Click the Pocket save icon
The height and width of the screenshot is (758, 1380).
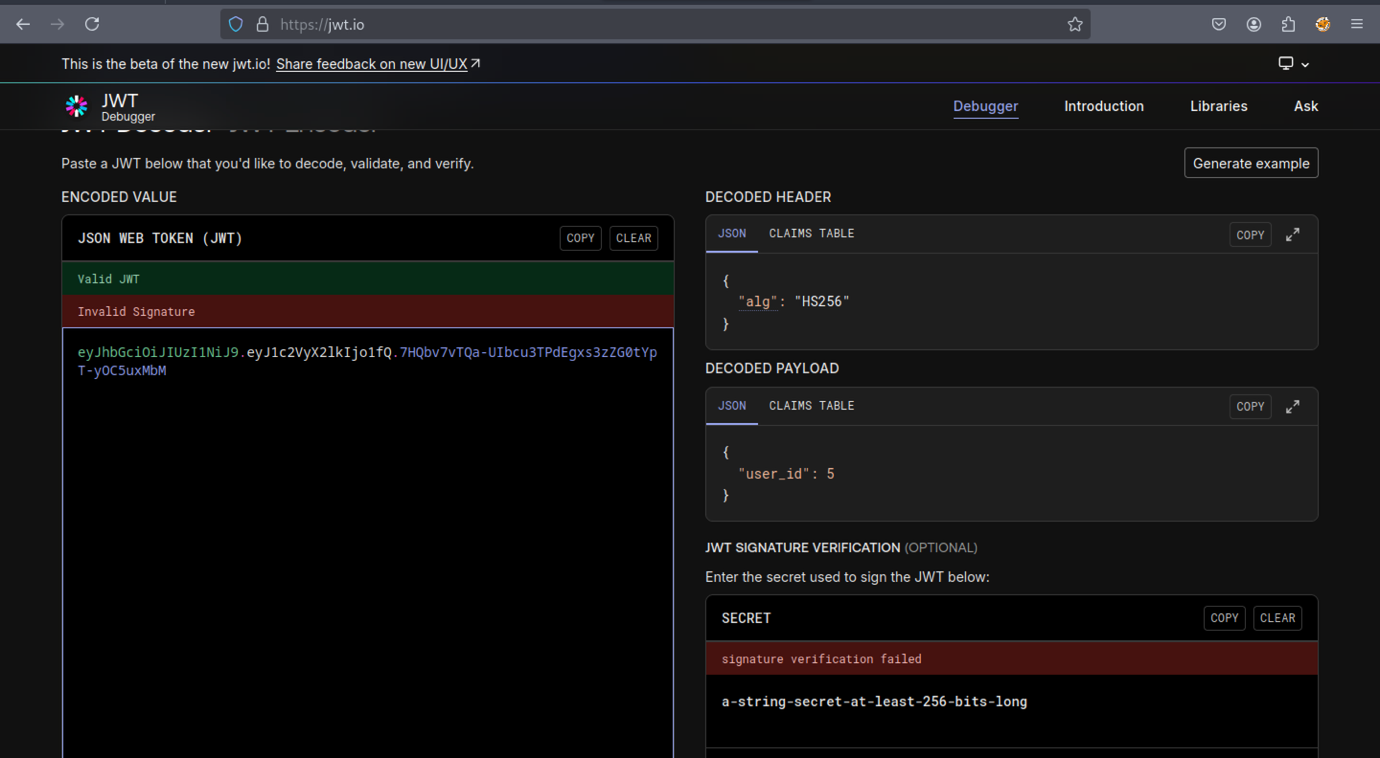[x=1219, y=24]
